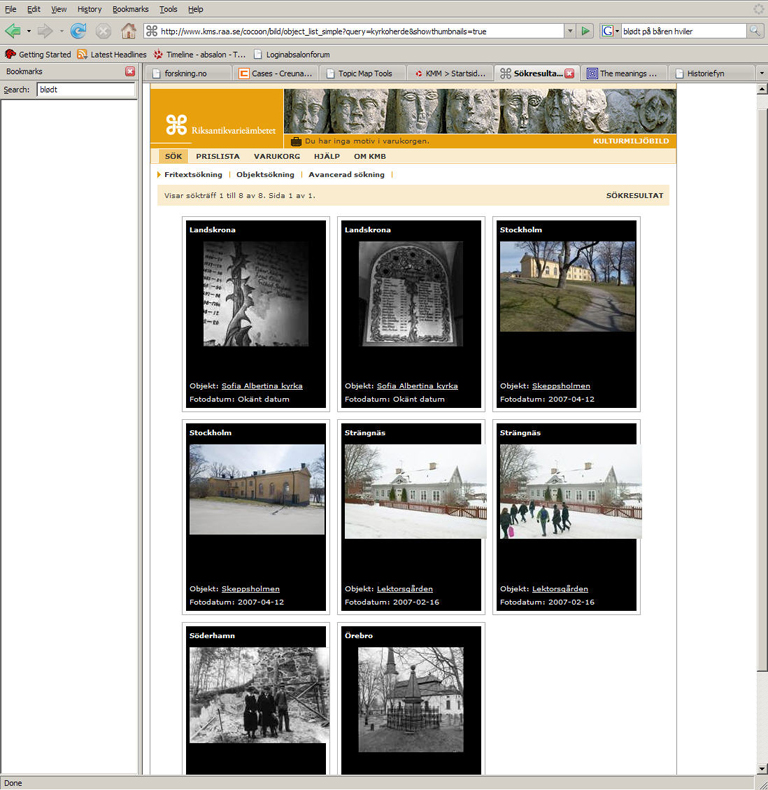Close the Sökresultat tab
This screenshot has width=768, height=790.
tap(569, 73)
